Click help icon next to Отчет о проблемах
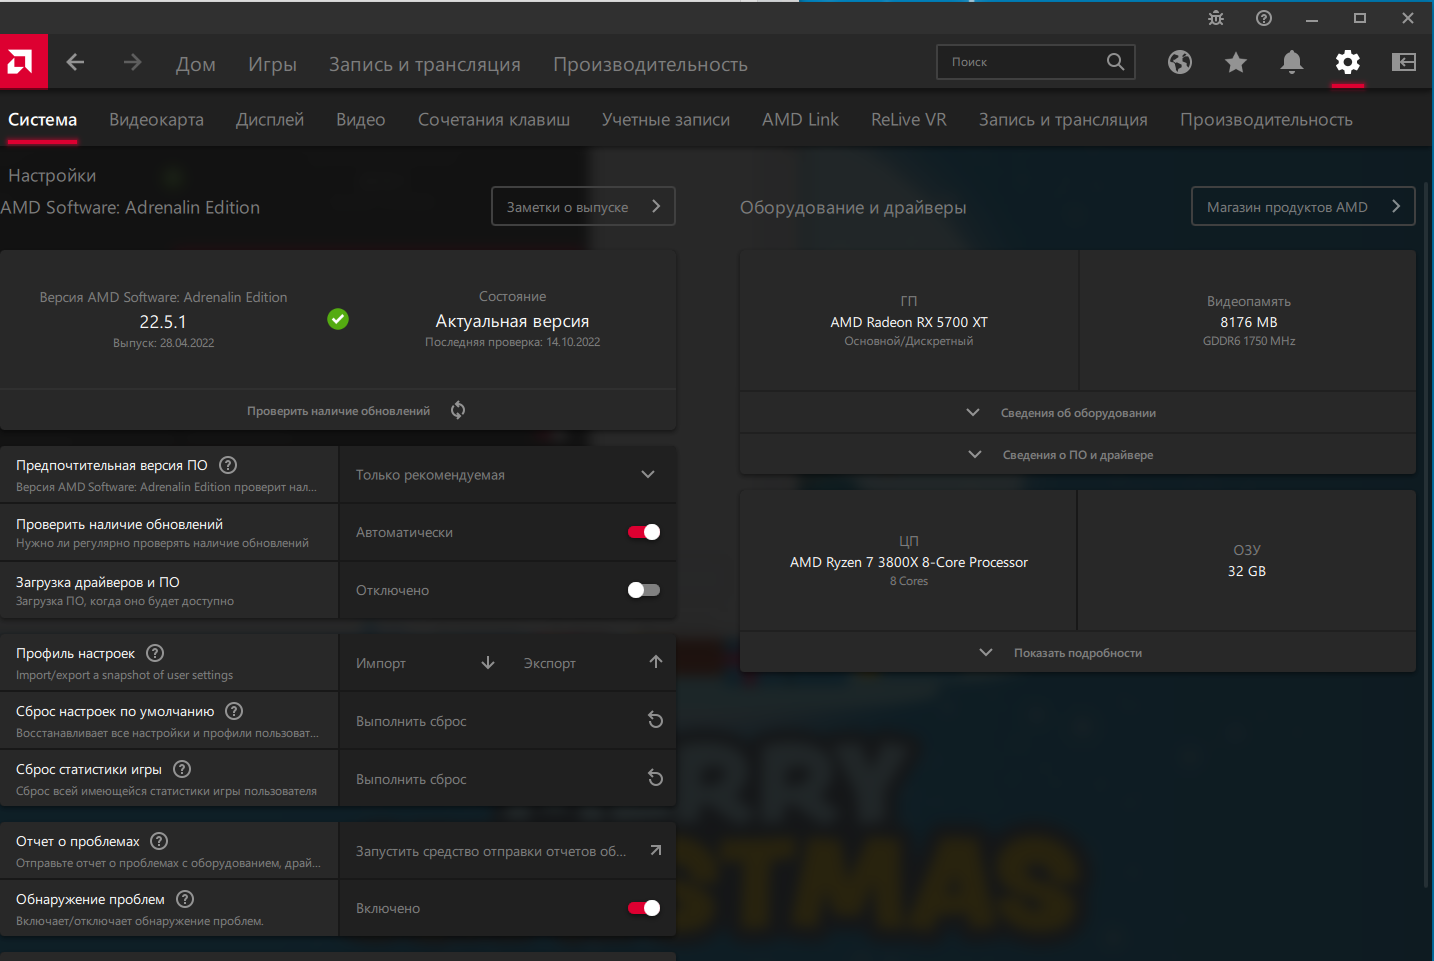This screenshot has width=1434, height=961. tap(159, 841)
